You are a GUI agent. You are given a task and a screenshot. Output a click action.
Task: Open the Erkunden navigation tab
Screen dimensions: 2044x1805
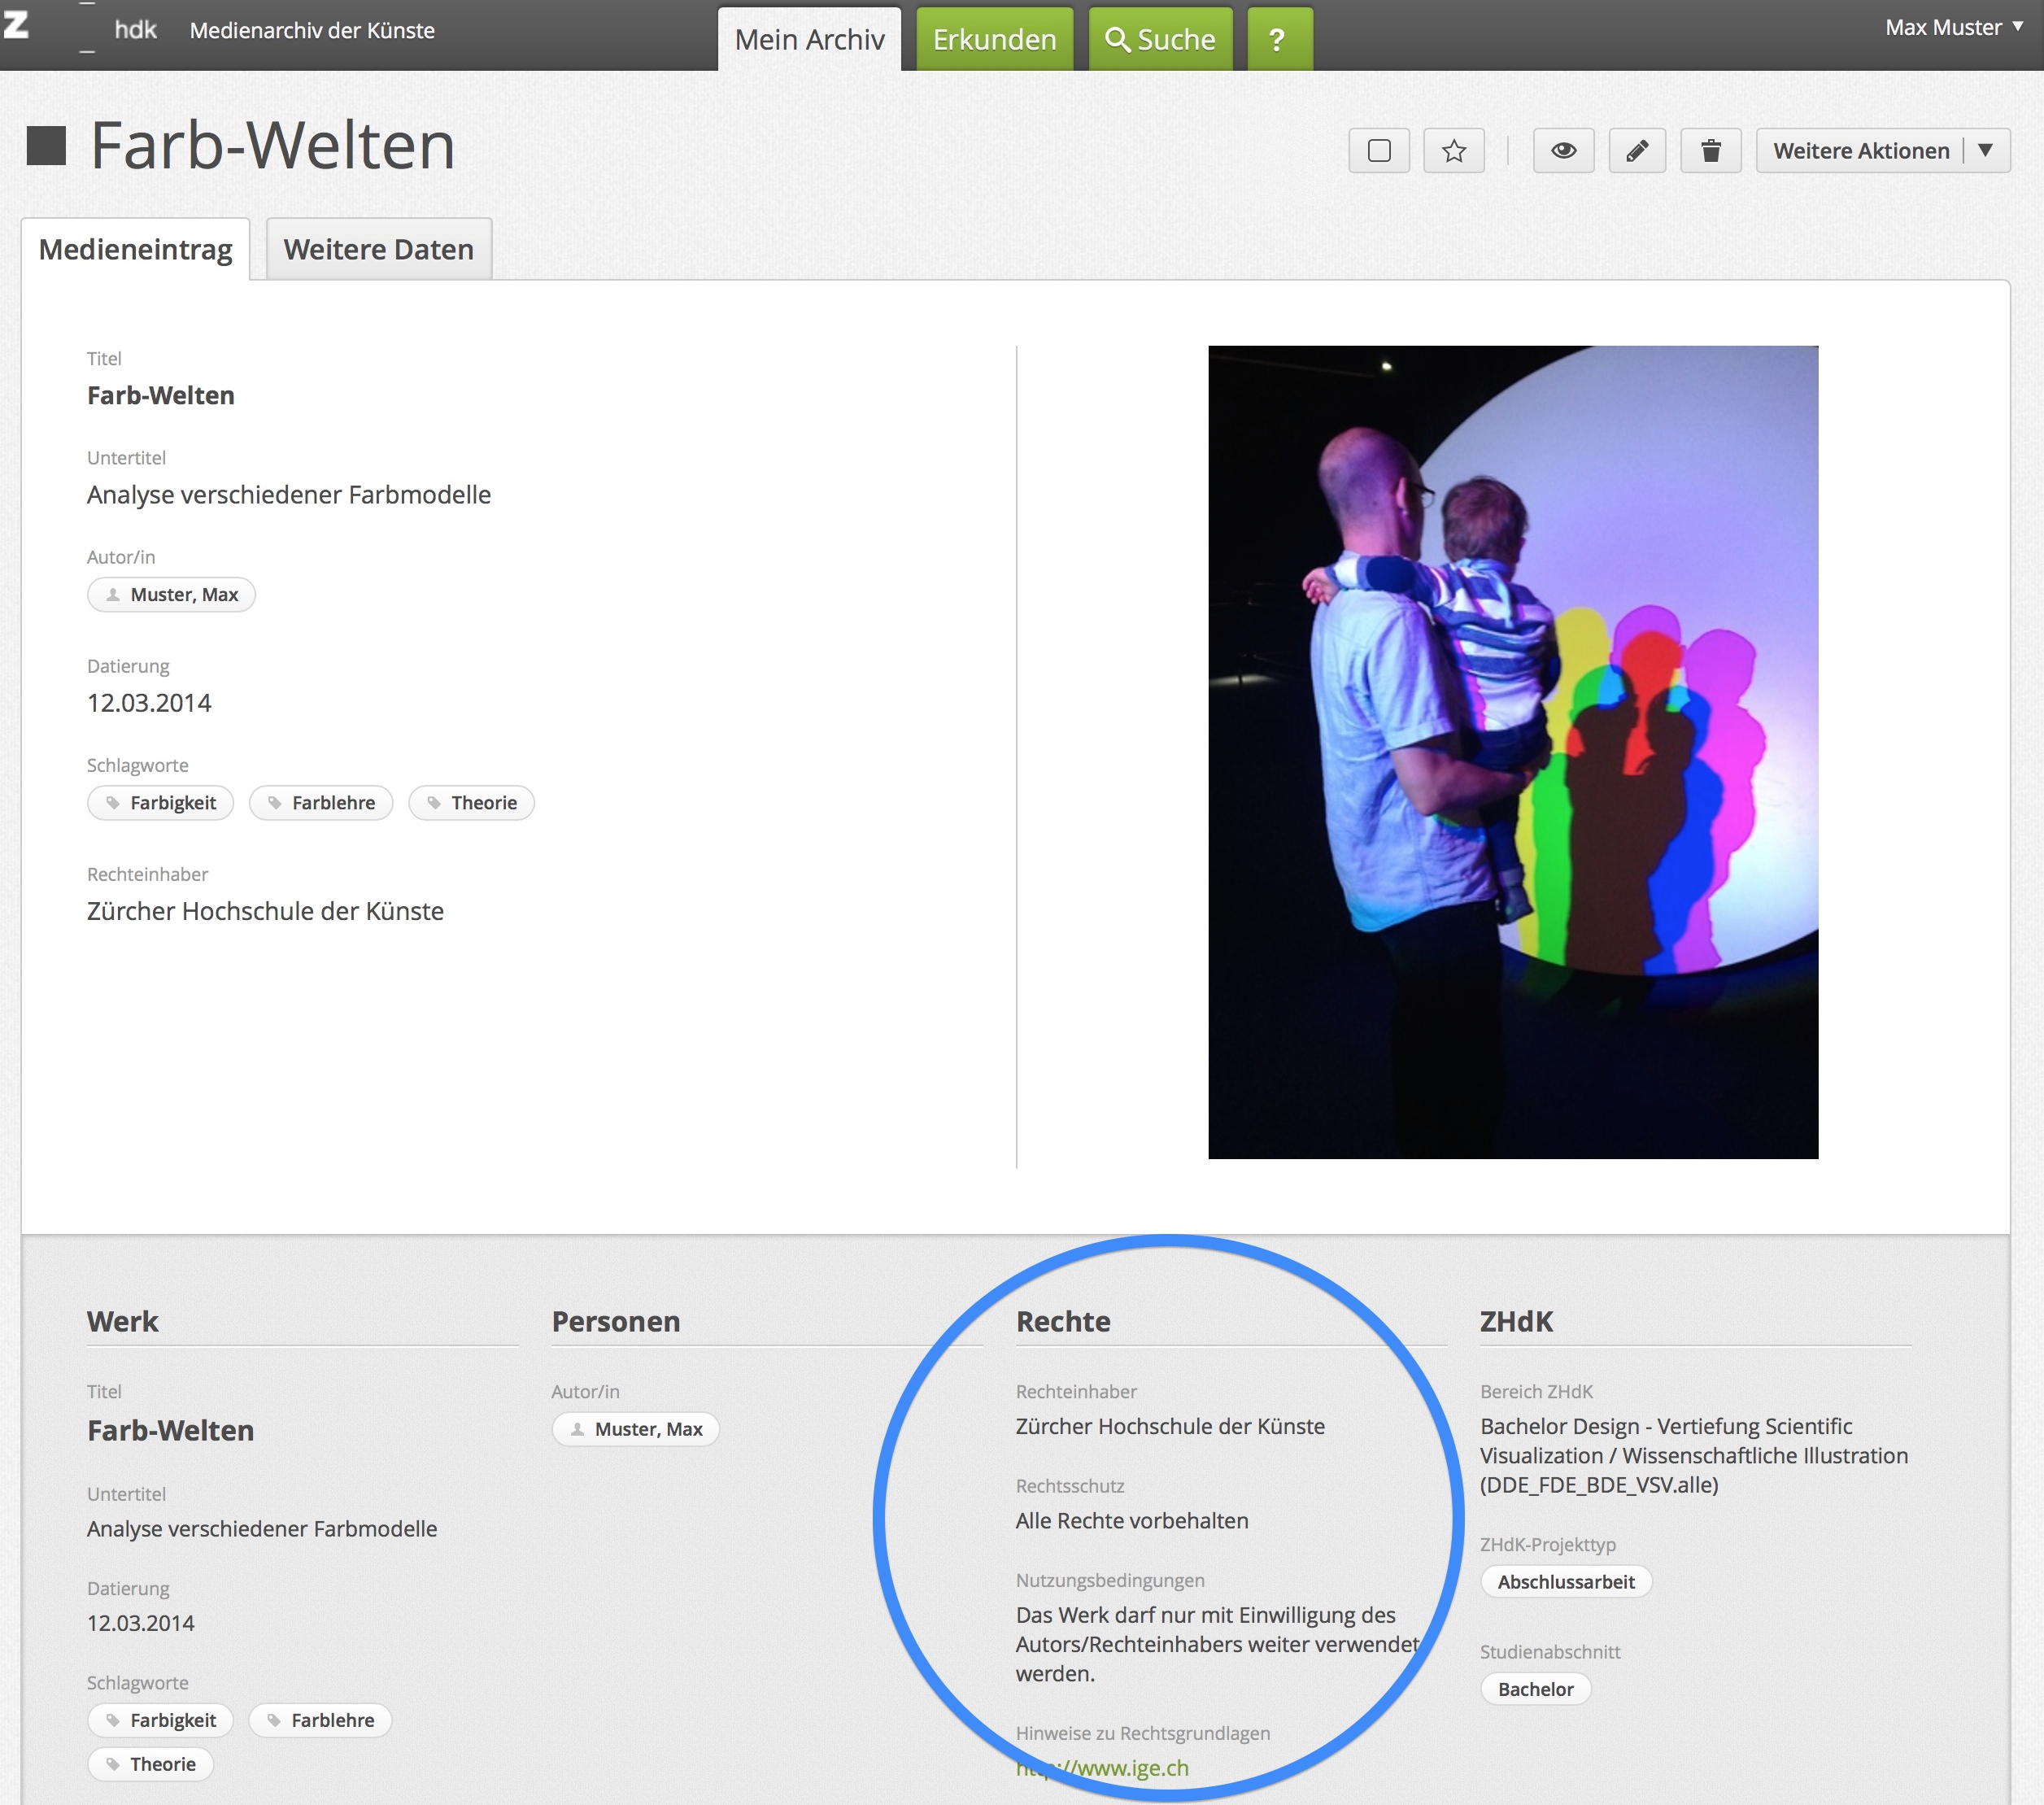pos(994,40)
